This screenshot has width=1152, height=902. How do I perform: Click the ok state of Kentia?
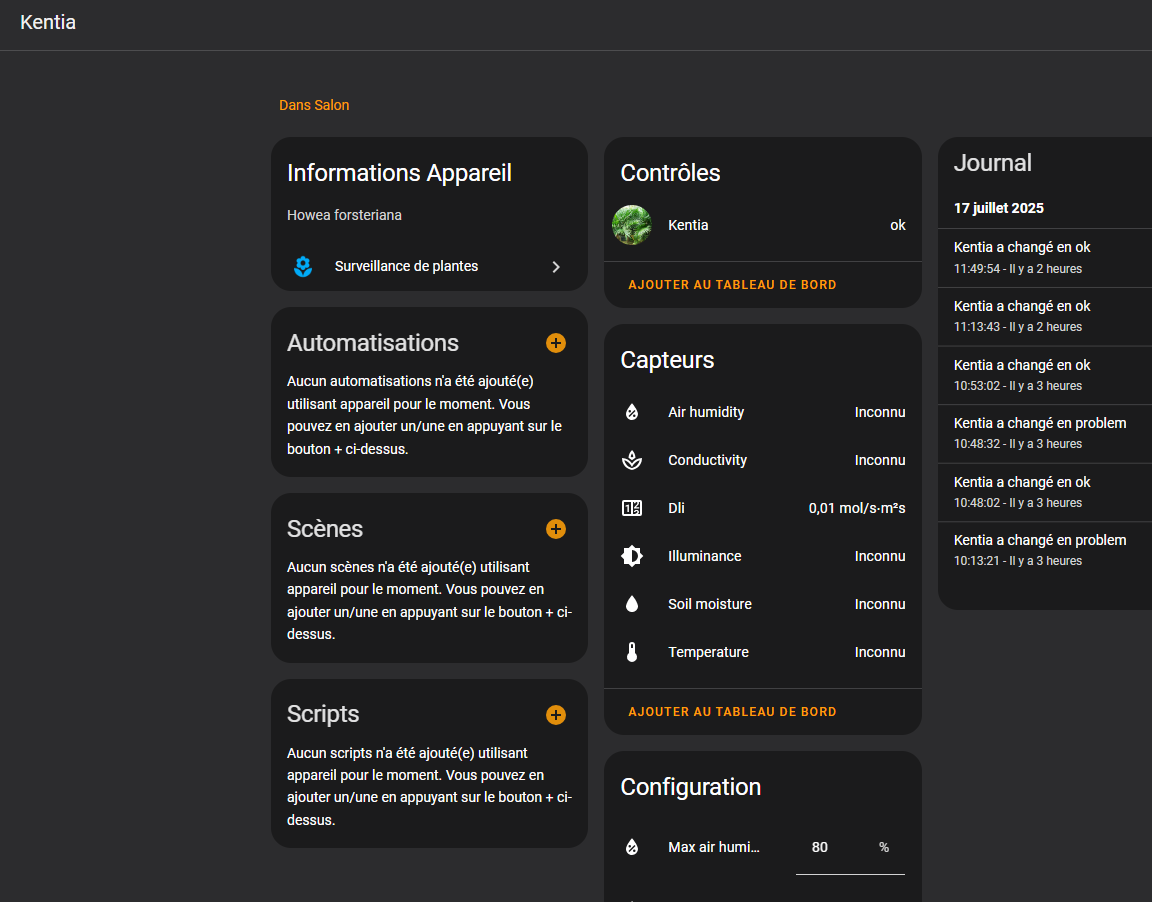[898, 226]
